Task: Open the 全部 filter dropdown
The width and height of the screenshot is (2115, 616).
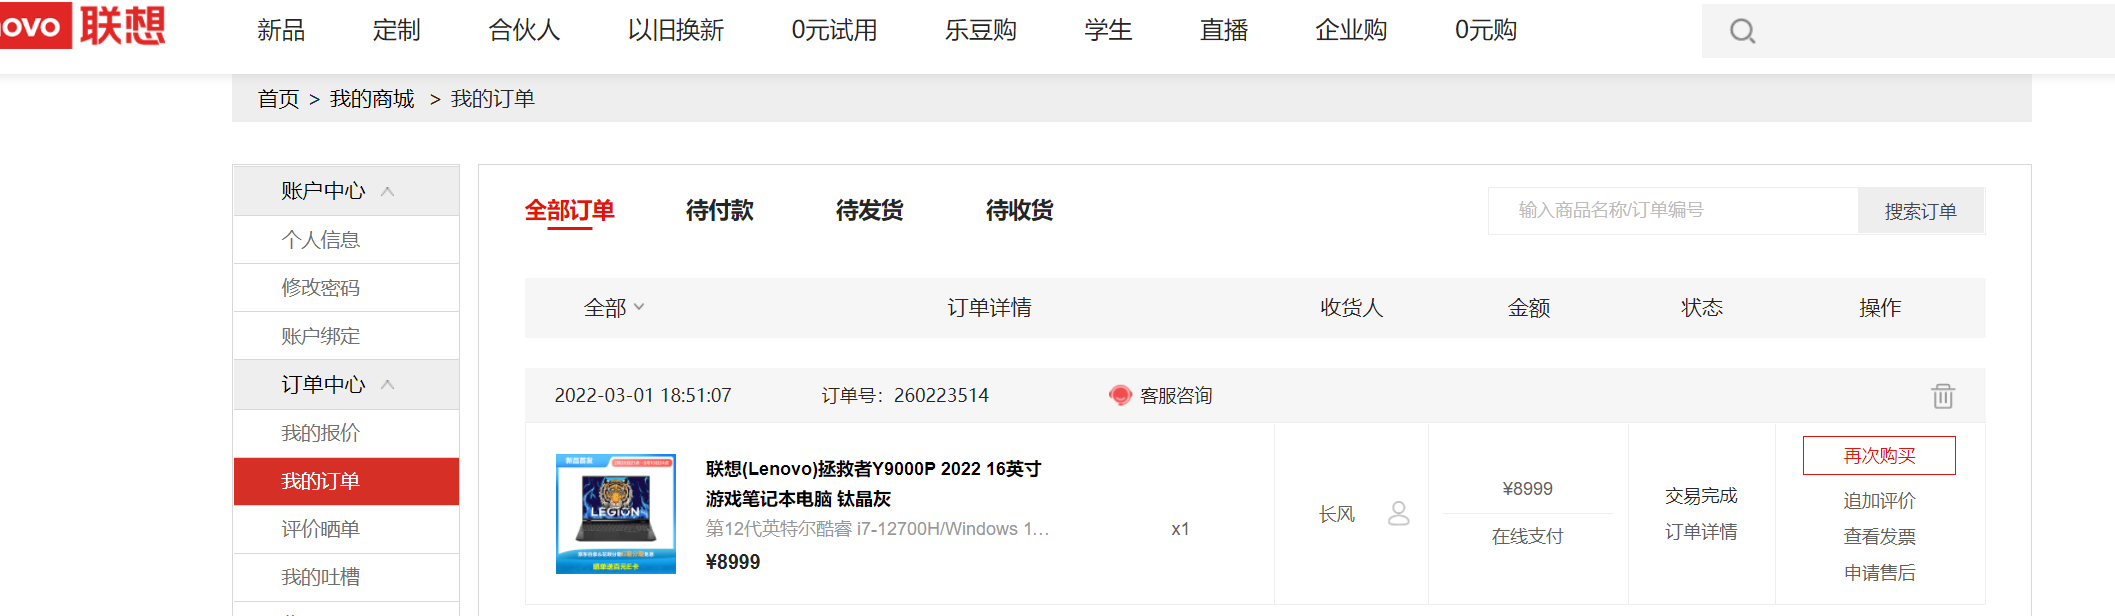Action: coord(614,308)
